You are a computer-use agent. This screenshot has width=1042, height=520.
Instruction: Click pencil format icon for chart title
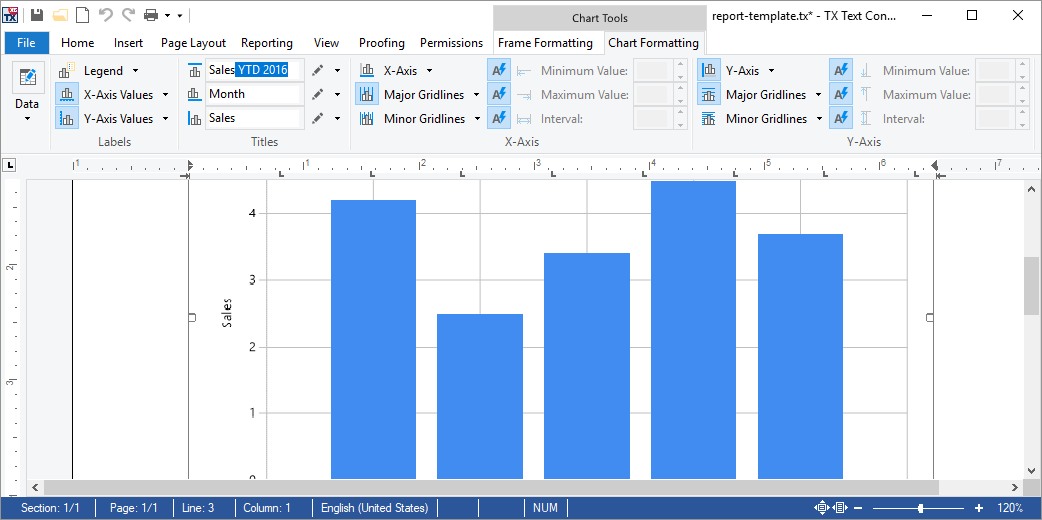318,70
